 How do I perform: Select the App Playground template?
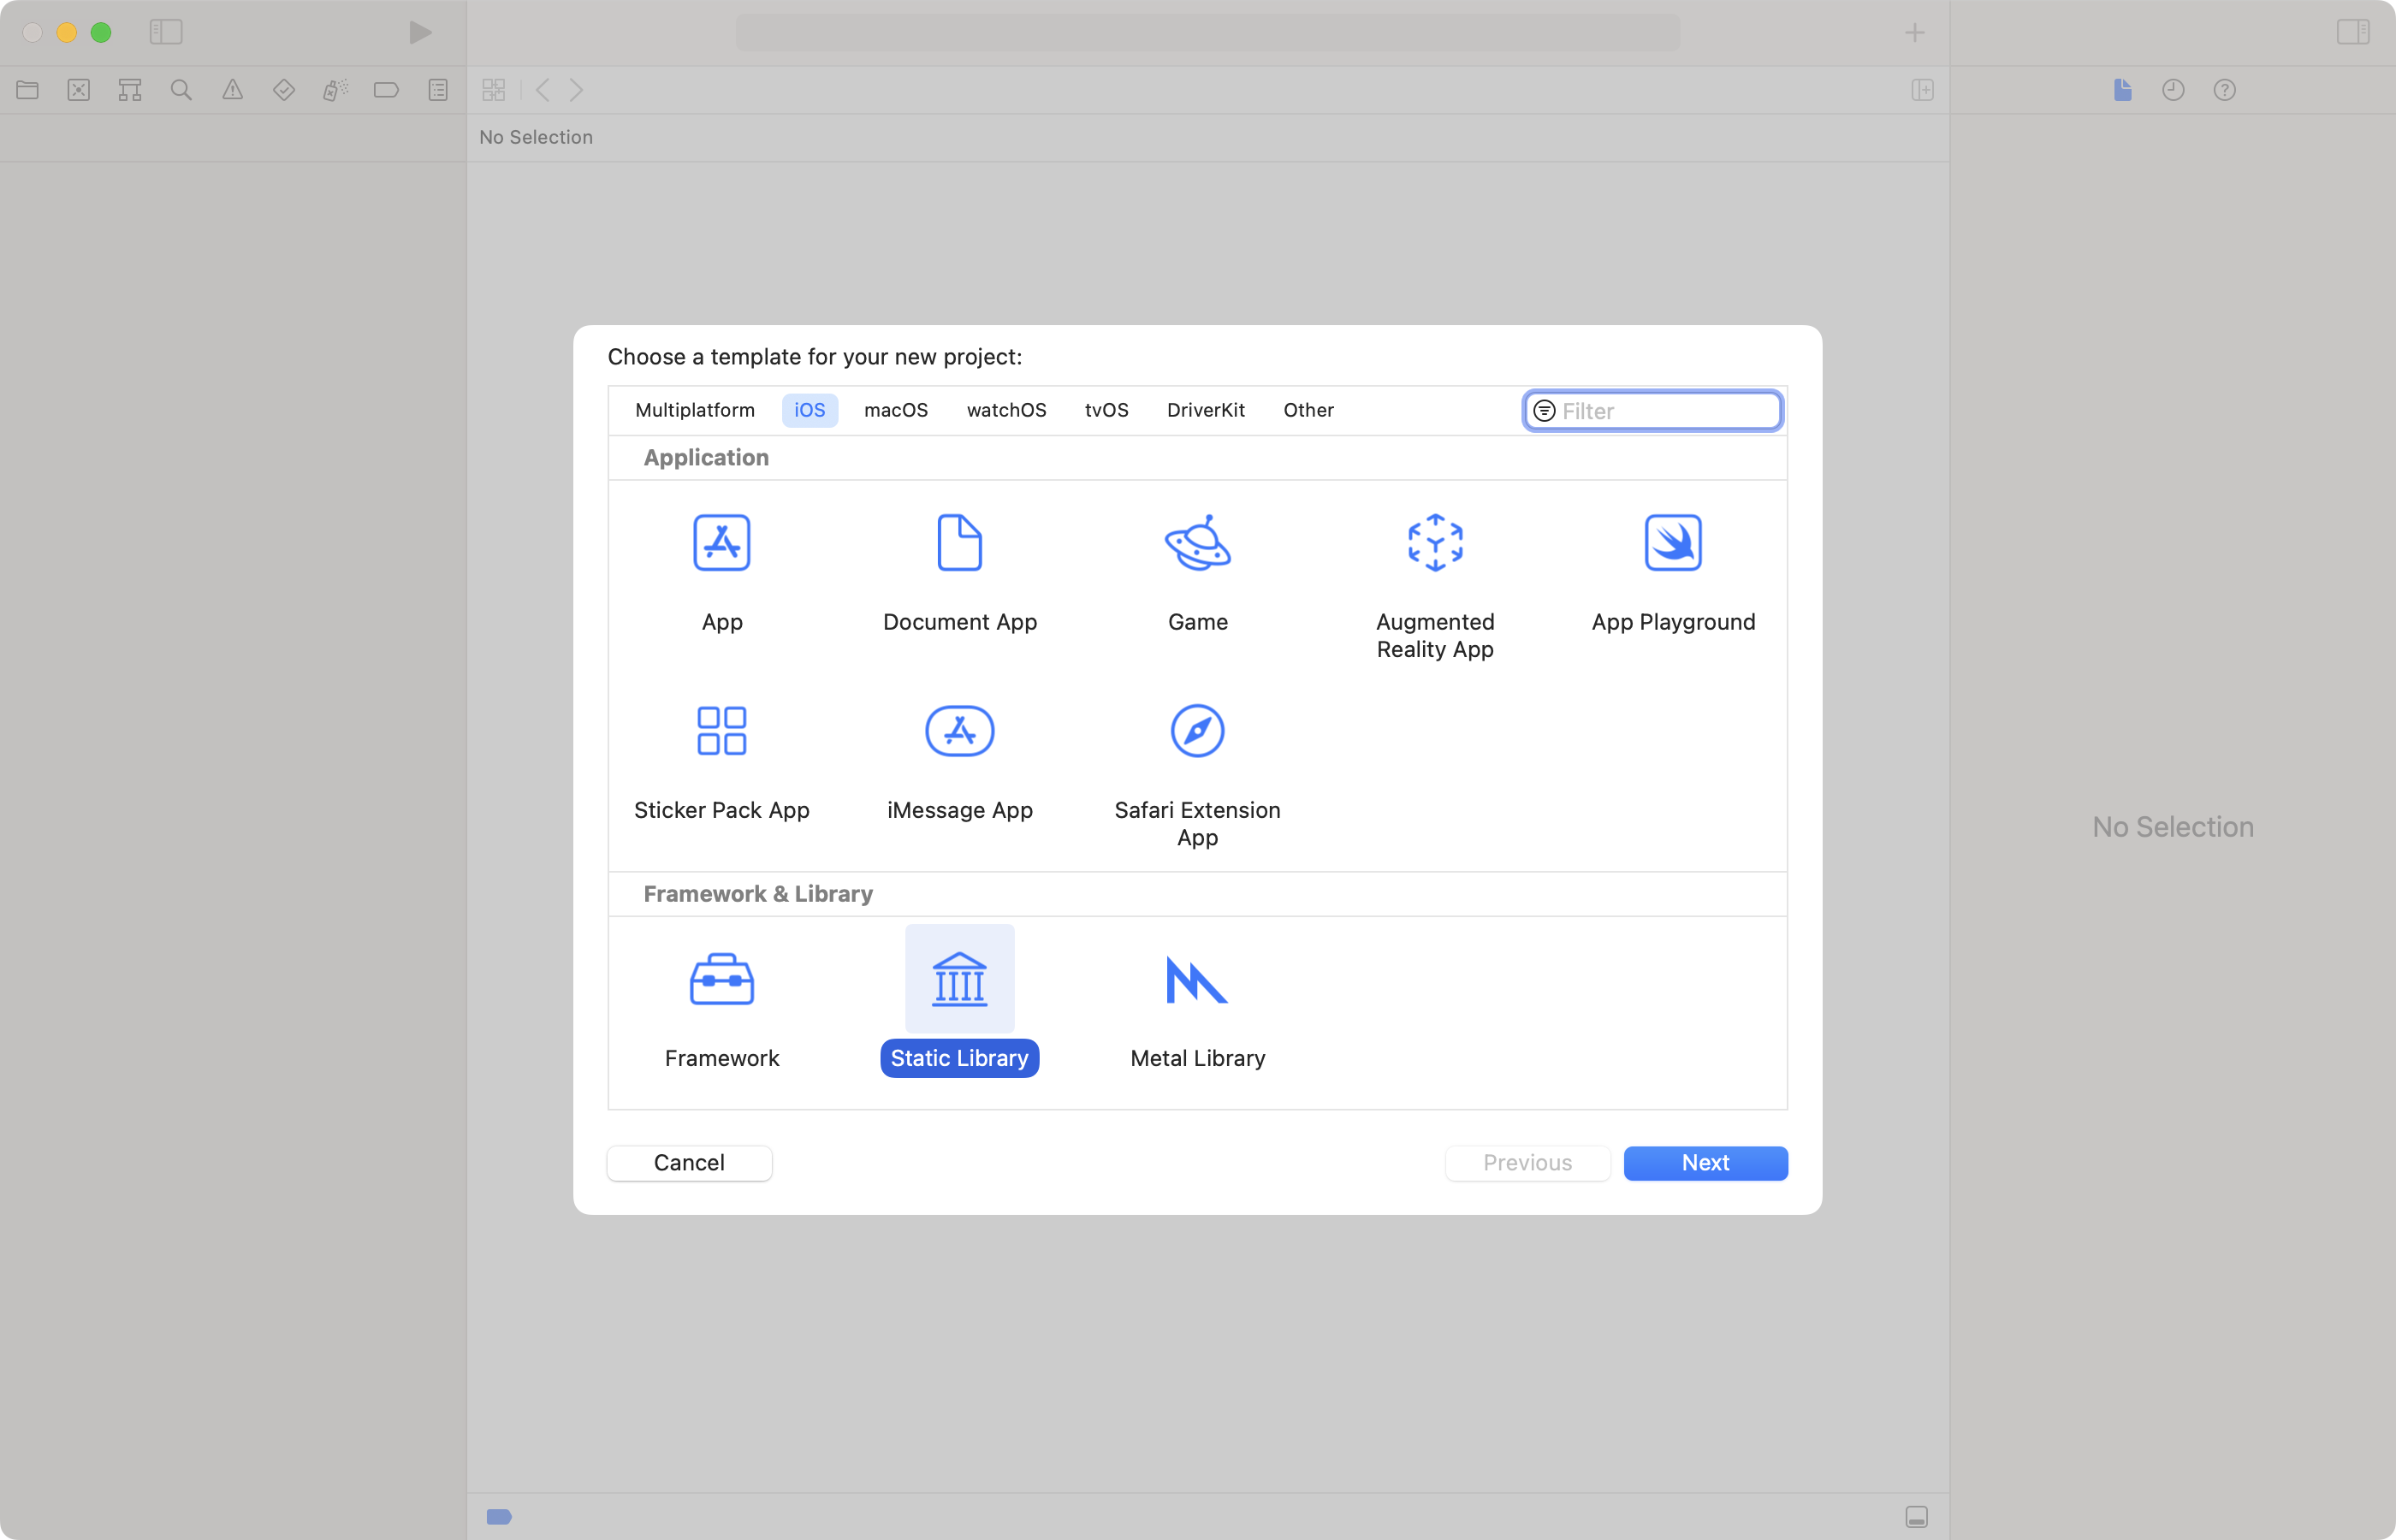(1673, 543)
